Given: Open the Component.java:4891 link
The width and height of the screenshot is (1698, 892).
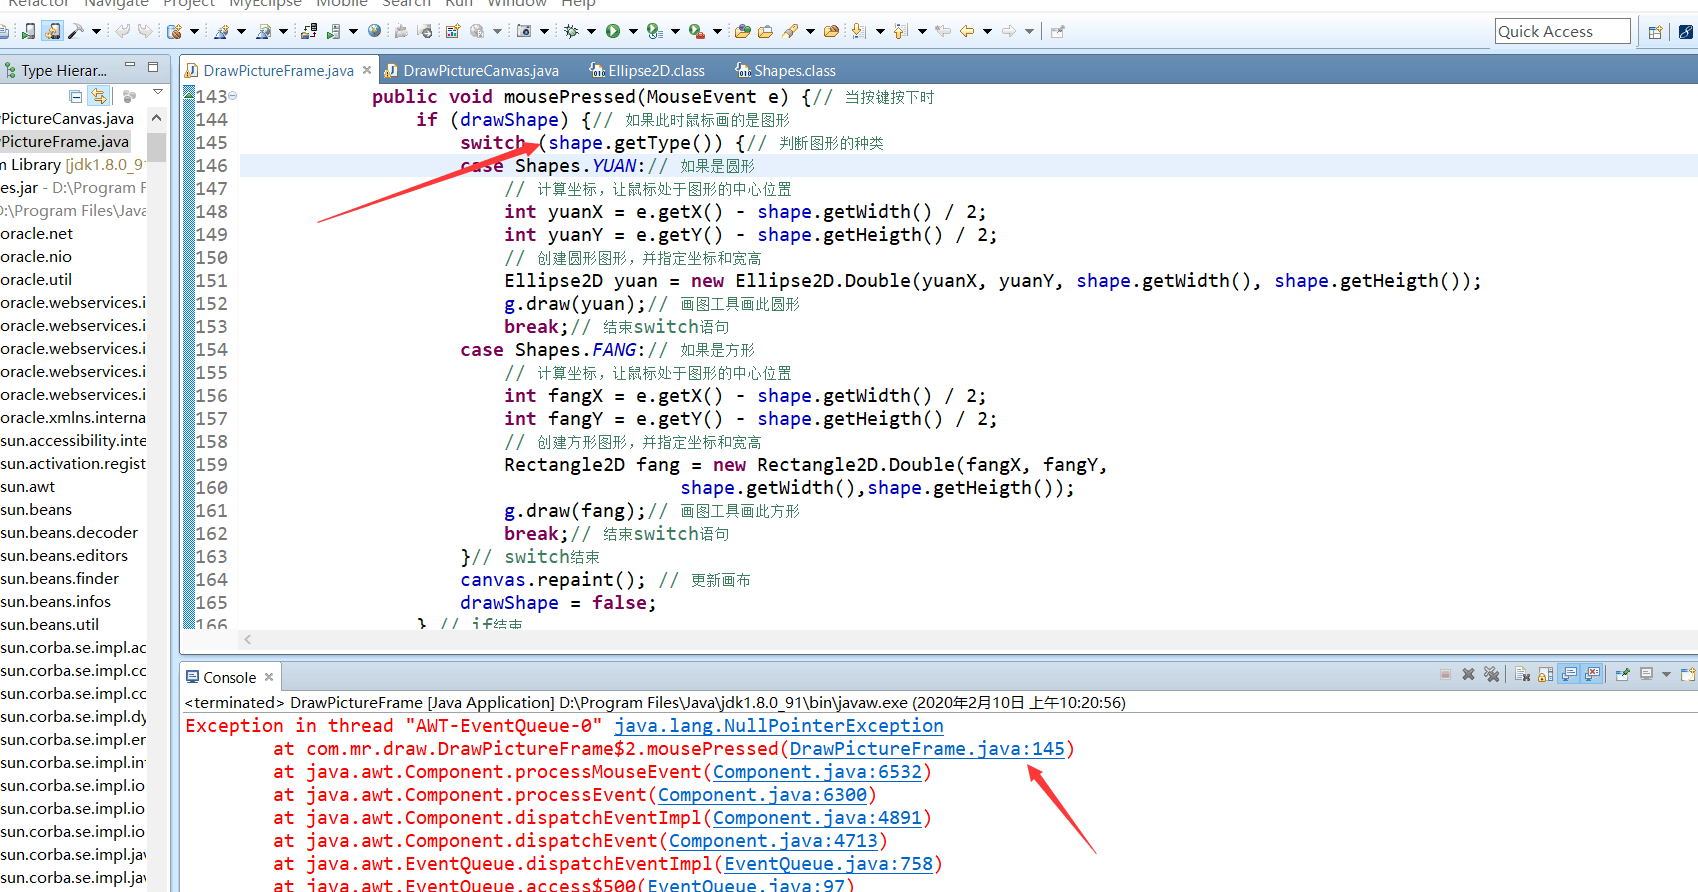Looking at the screenshot, I should click(x=817, y=818).
